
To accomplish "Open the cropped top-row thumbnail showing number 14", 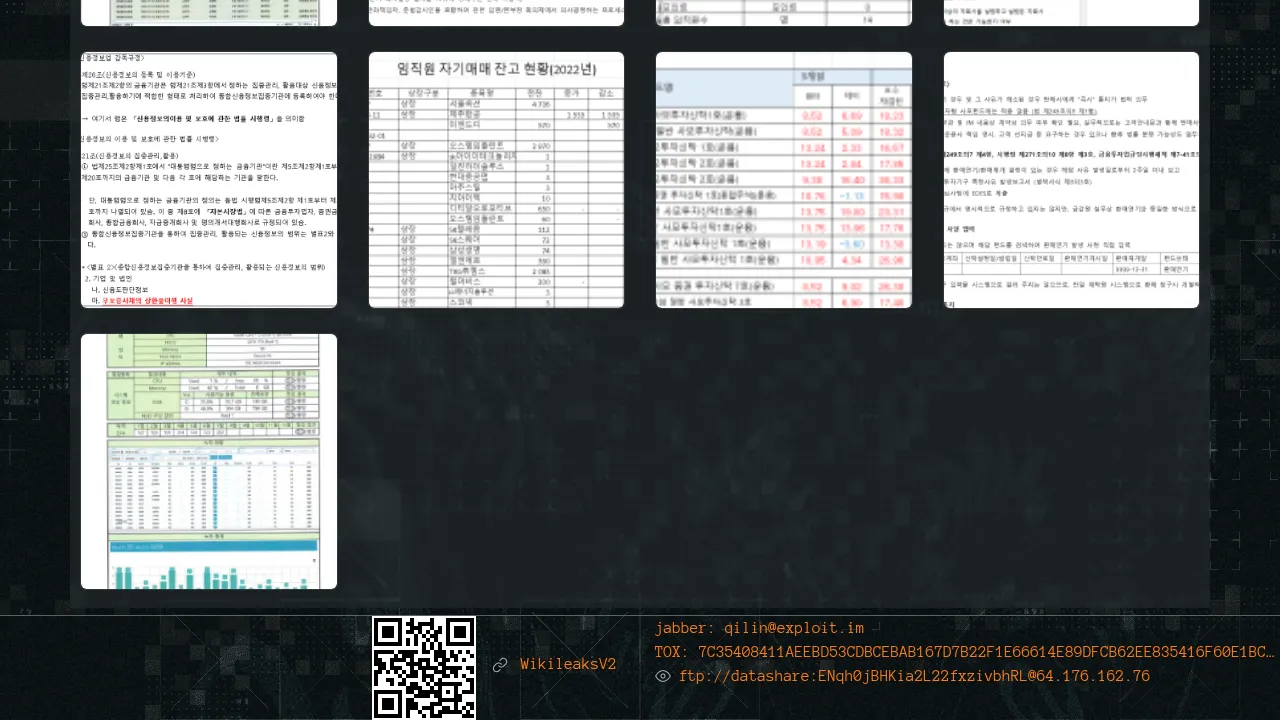I will [x=784, y=12].
